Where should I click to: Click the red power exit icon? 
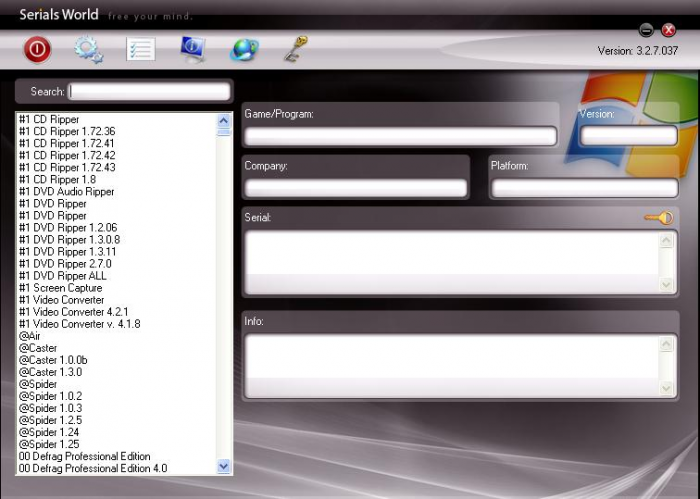point(37,49)
